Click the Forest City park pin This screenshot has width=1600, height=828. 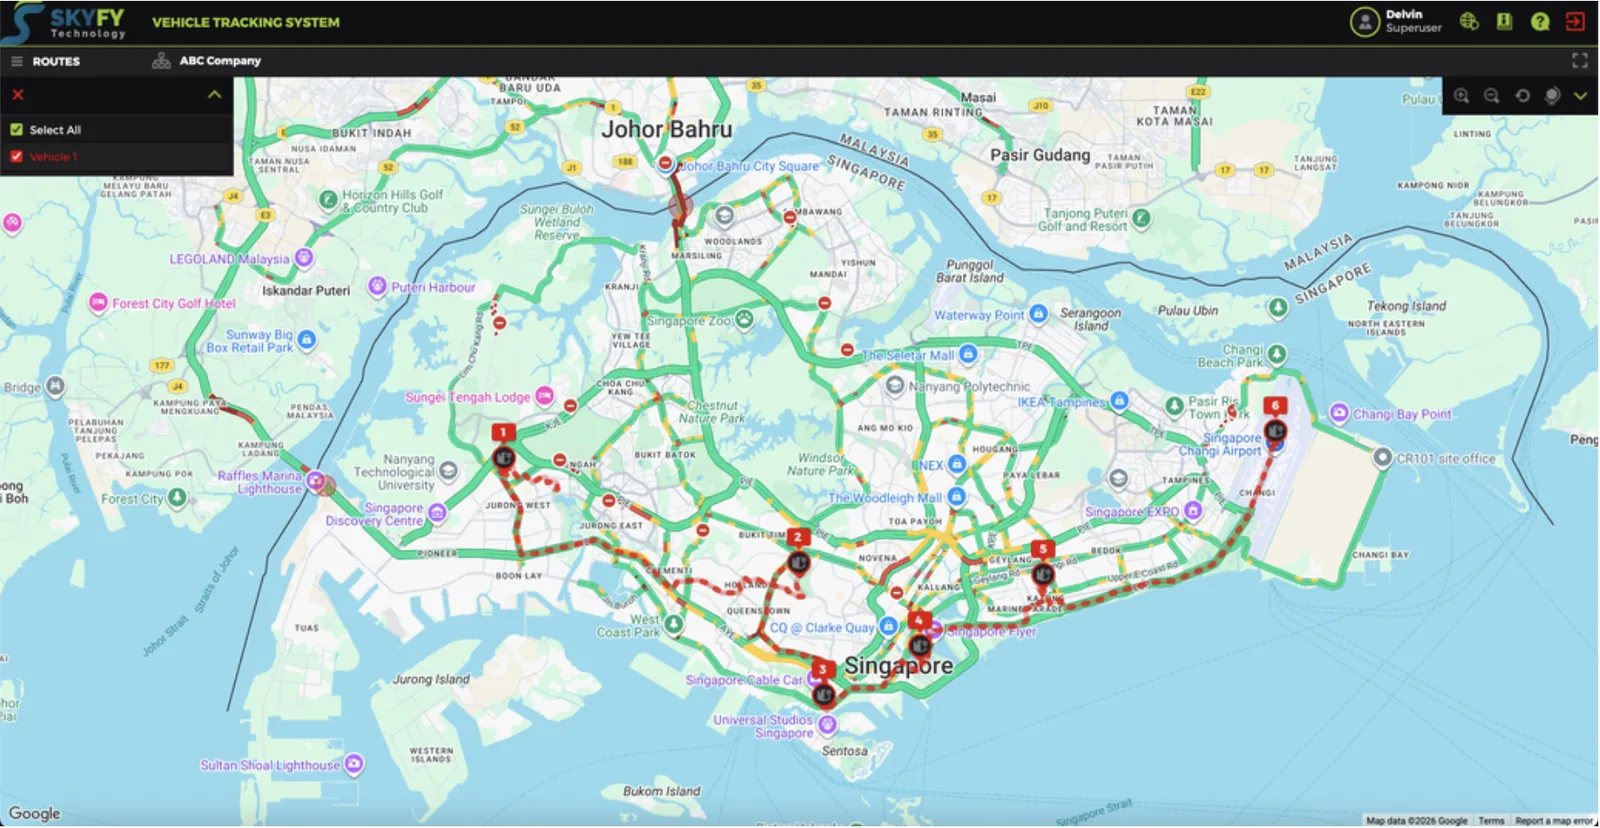click(x=177, y=497)
